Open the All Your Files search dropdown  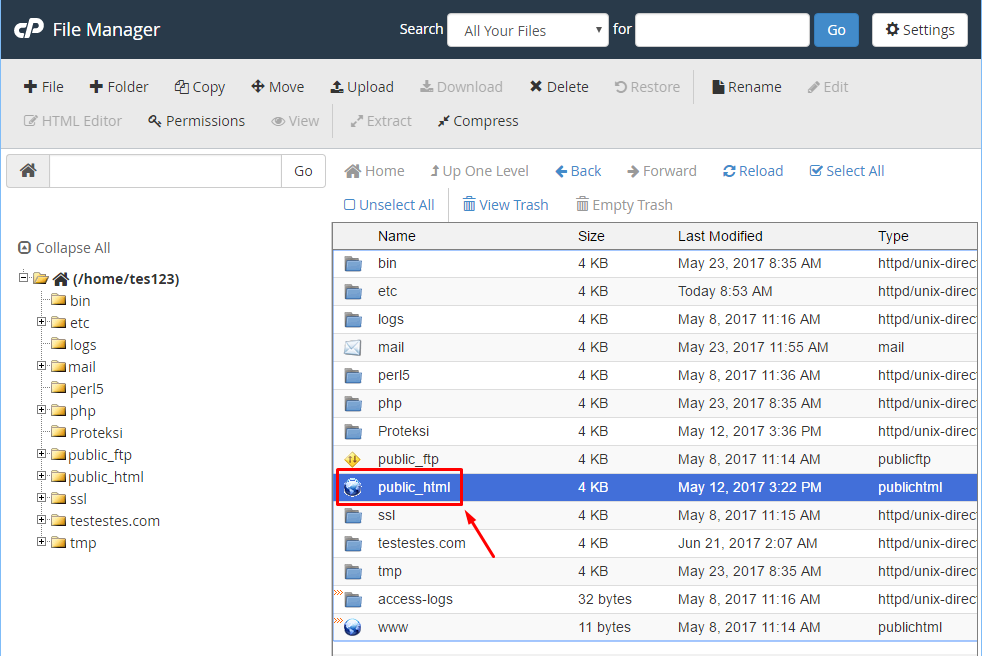pos(528,30)
